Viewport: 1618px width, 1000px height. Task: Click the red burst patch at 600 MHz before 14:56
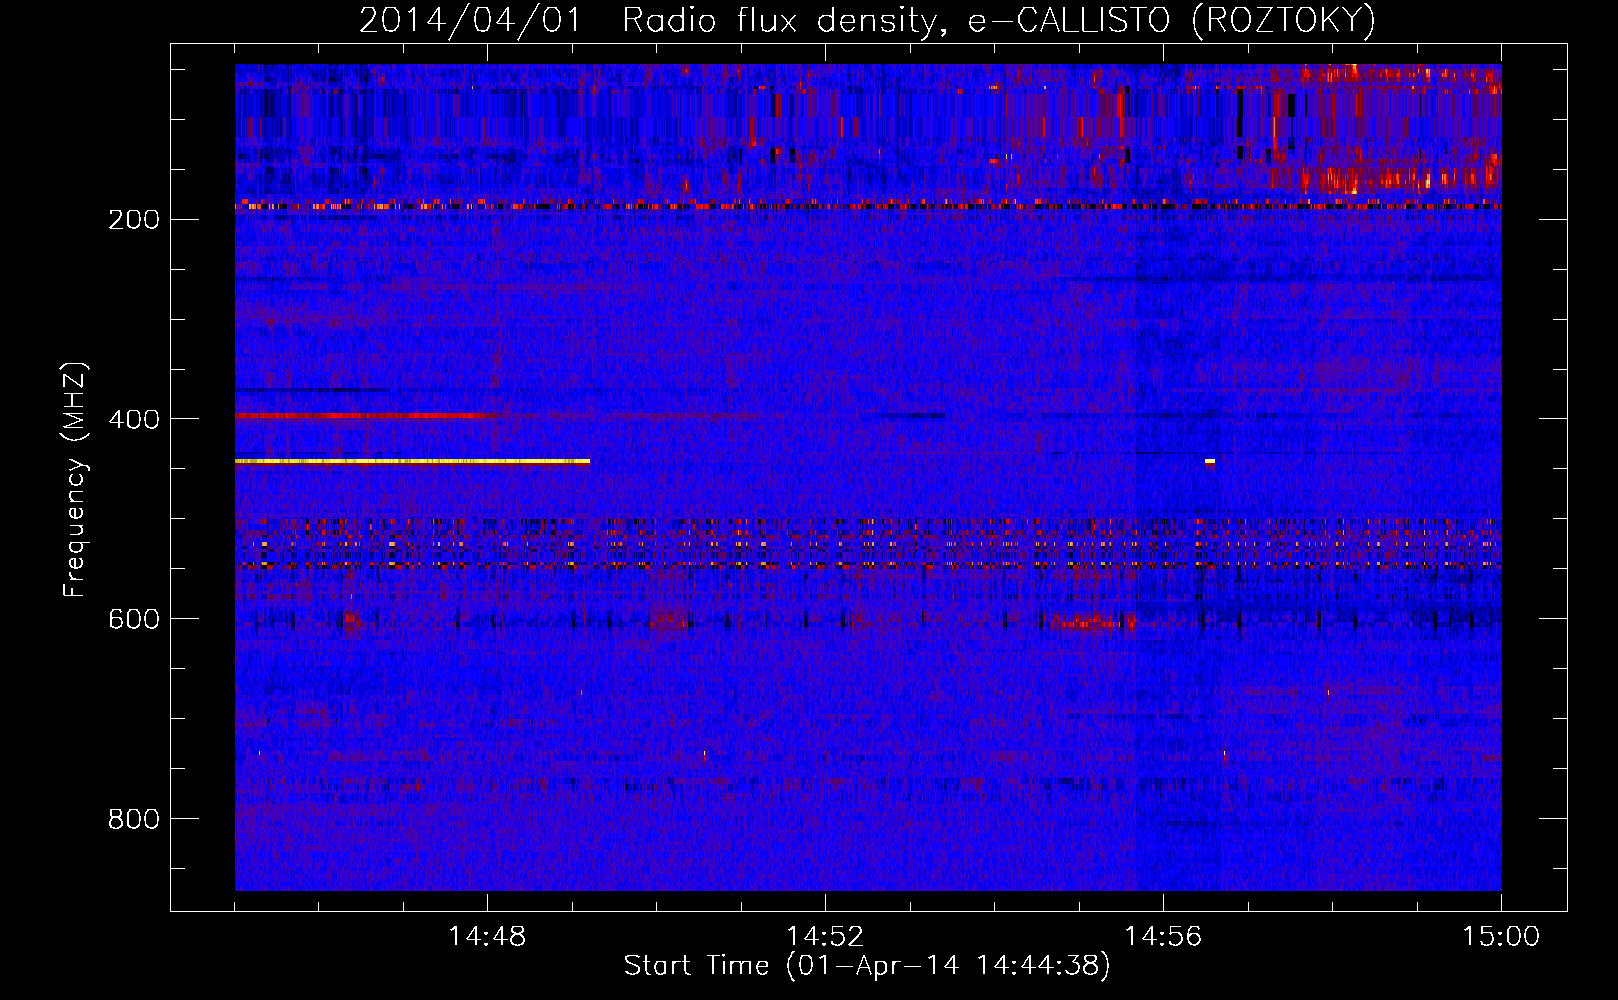1092,623
